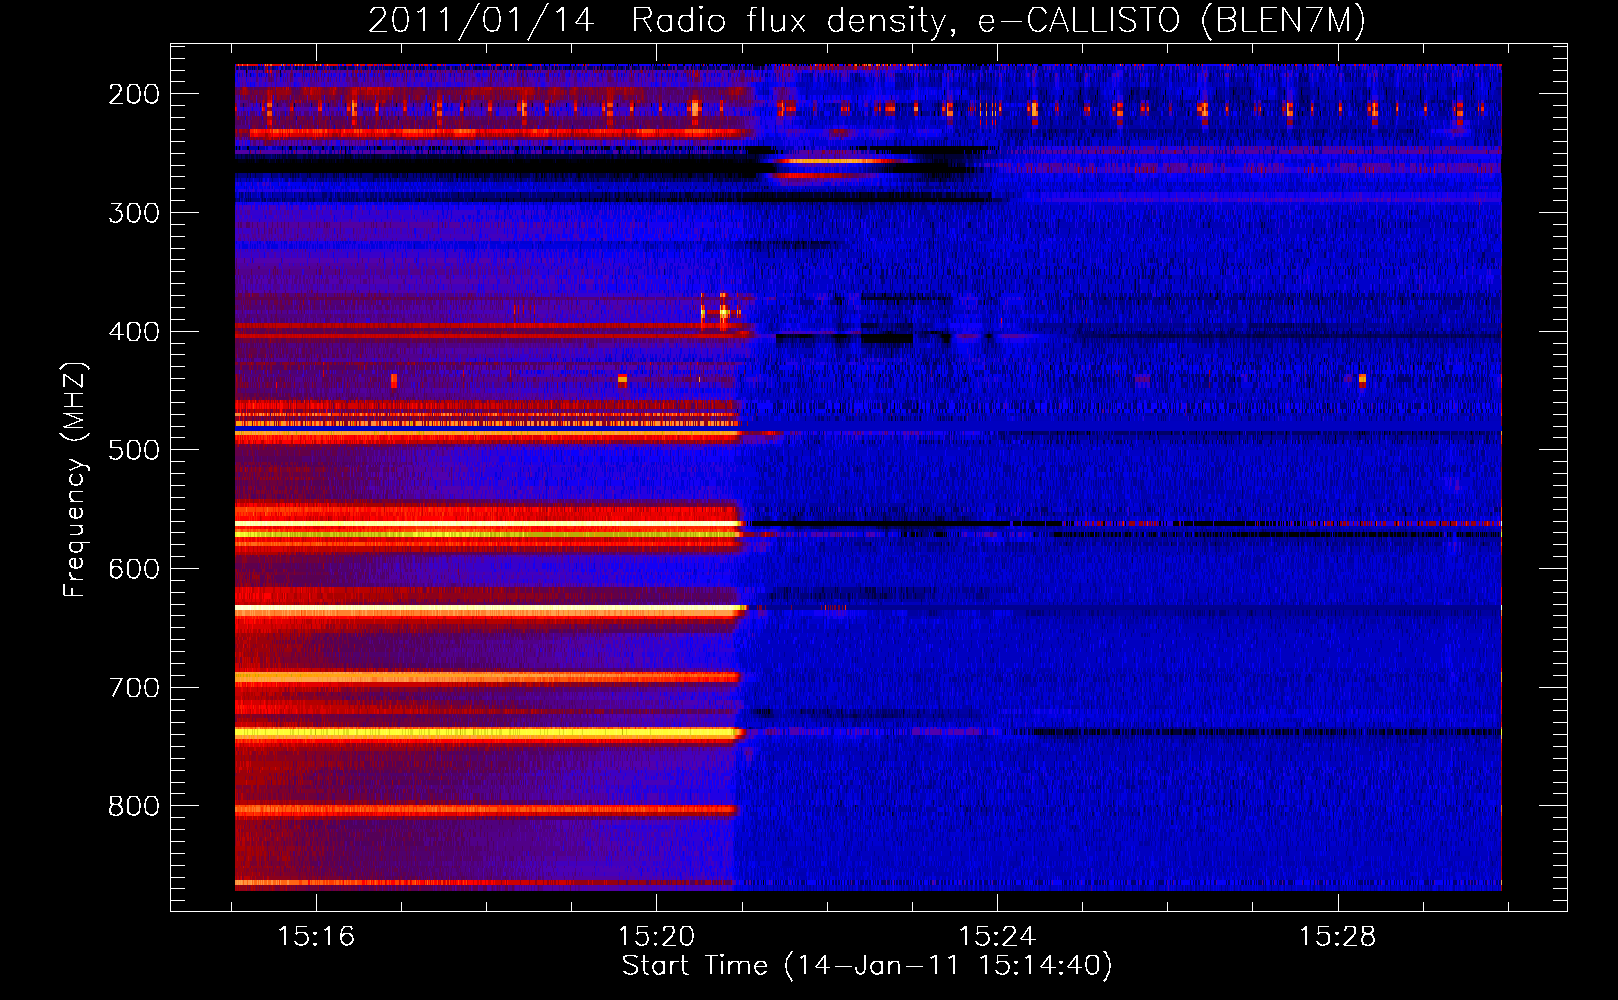Click the 300 frequency tick label
Screen dimensions: 1618x1000
point(134,213)
